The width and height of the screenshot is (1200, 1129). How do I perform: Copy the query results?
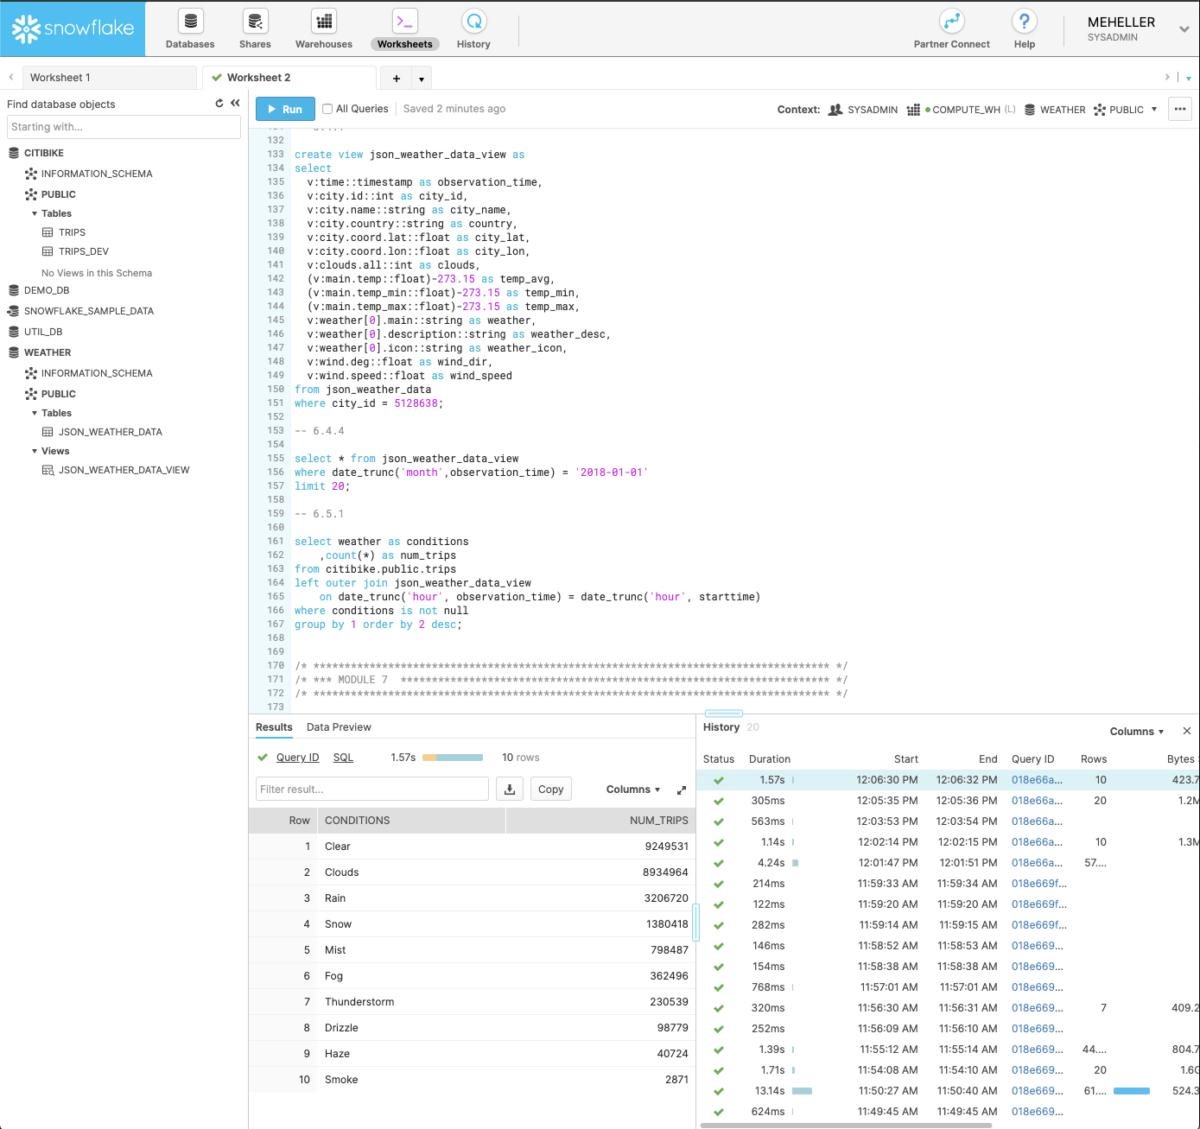click(551, 789)
